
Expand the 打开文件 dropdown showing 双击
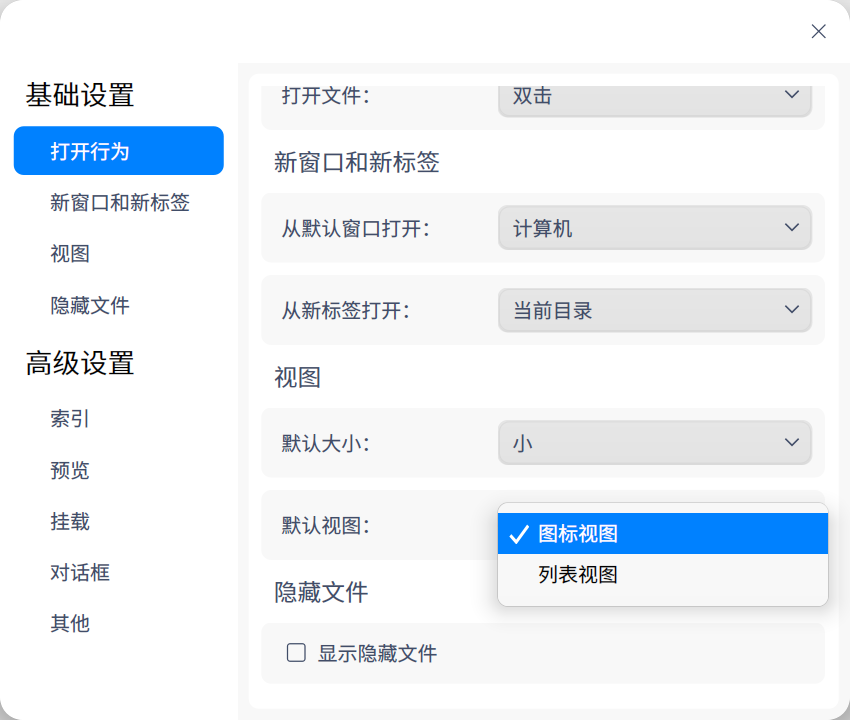654,97
